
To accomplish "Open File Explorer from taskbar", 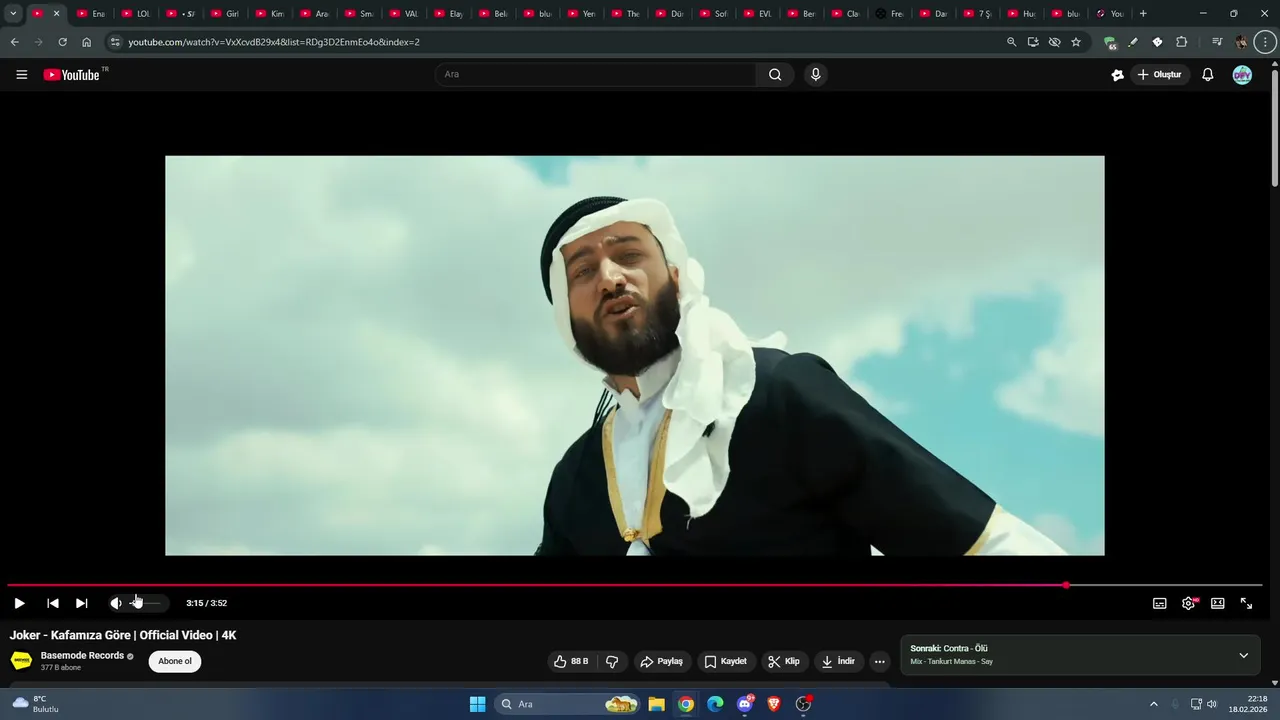I will [x=657, y=704].
